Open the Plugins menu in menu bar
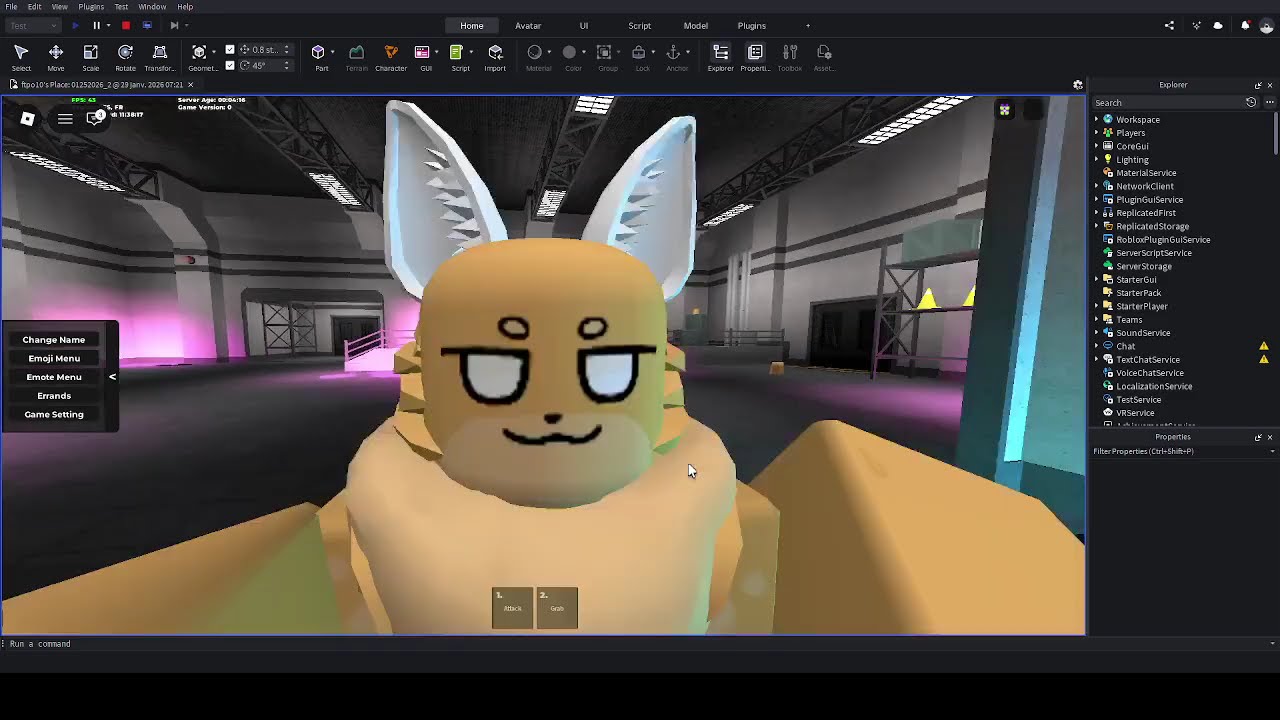 pyautogui.click(x=91, y=7)
